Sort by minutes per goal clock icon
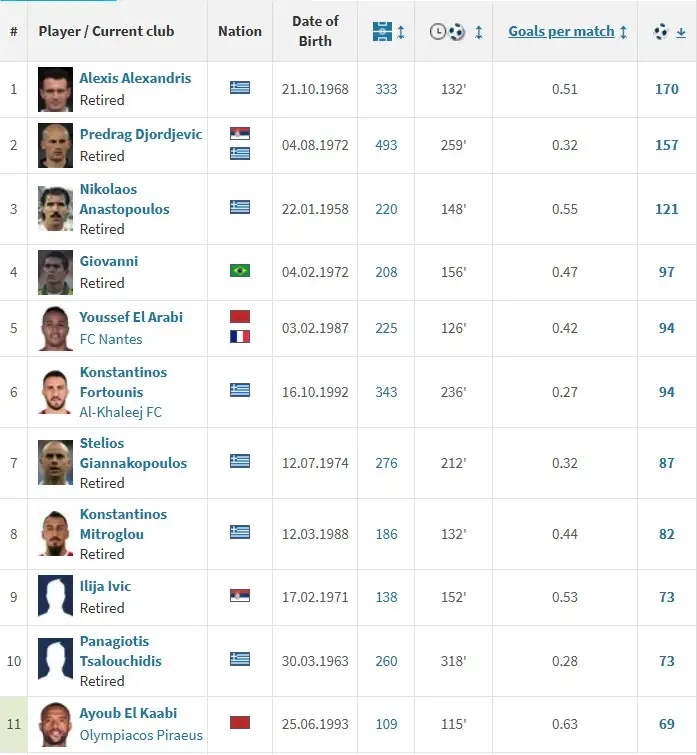This screenshot has width=697, height=755. (448, 31)
